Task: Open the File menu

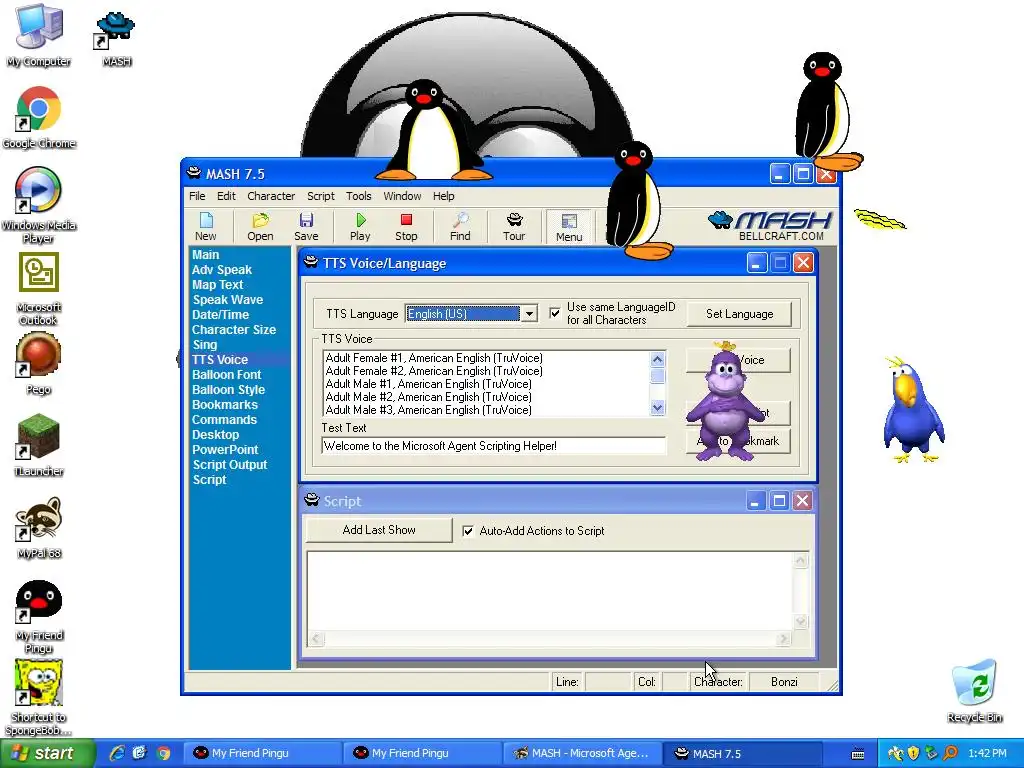Action: pyautogui.click(x=197, y=196)
